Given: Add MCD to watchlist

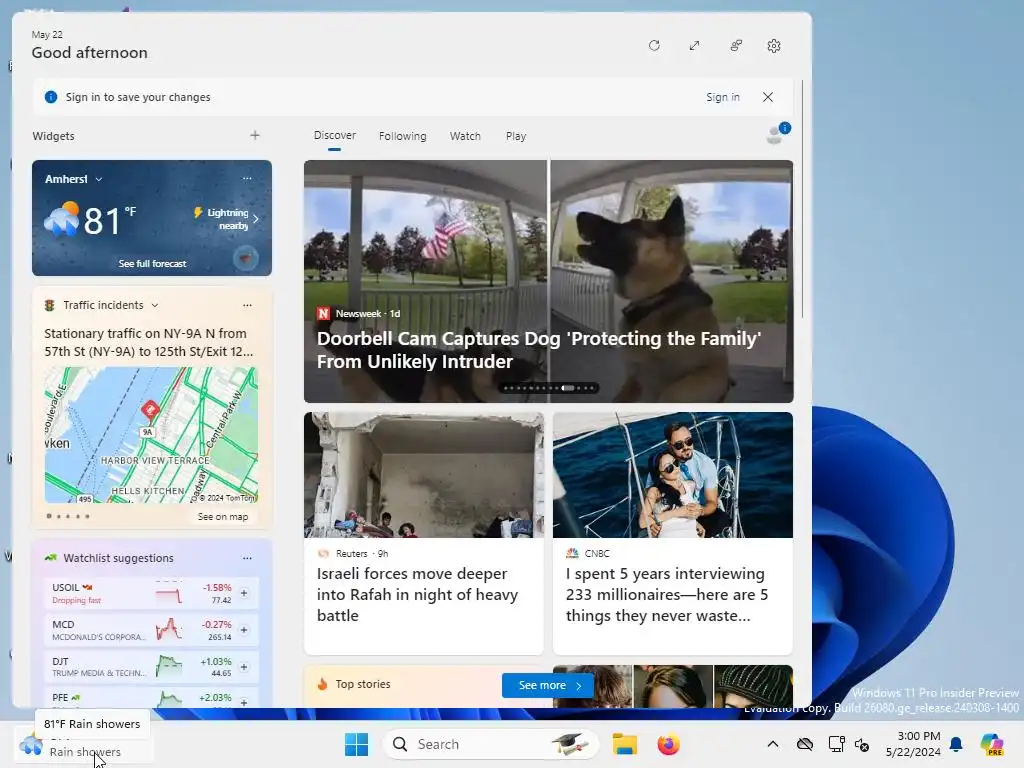Looking at the screenshot, I should (244, 630).
